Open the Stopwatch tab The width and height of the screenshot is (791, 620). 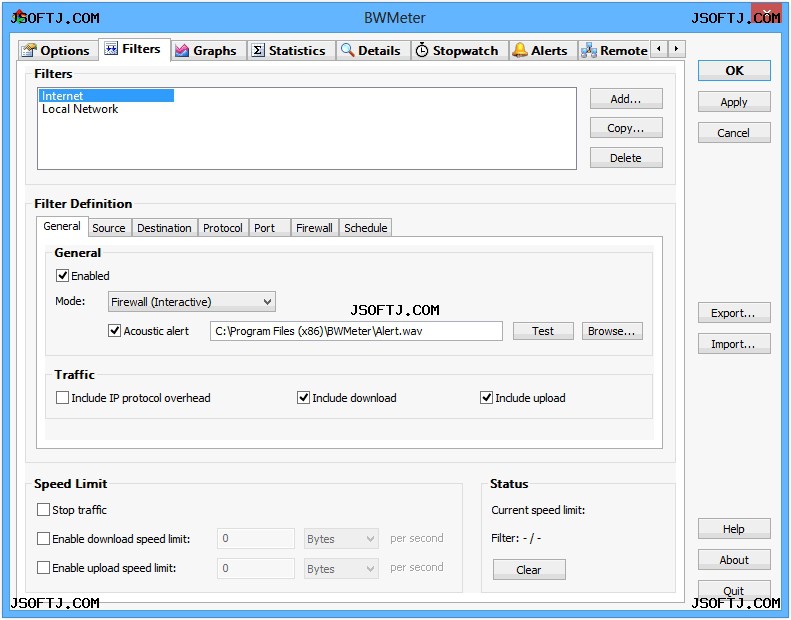459,51
